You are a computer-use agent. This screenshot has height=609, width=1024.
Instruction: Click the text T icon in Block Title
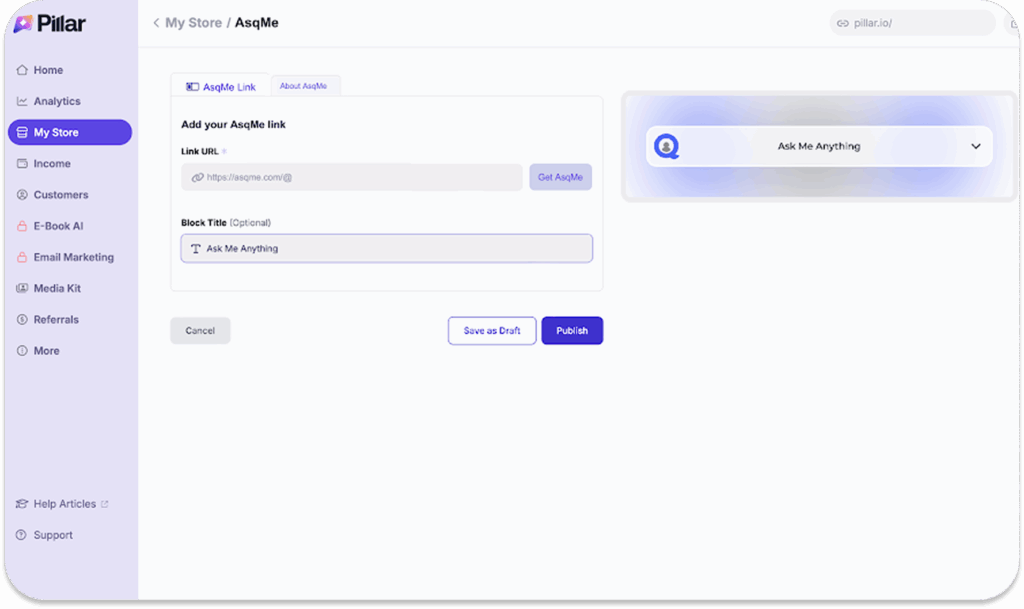click(x=195, y=249)
